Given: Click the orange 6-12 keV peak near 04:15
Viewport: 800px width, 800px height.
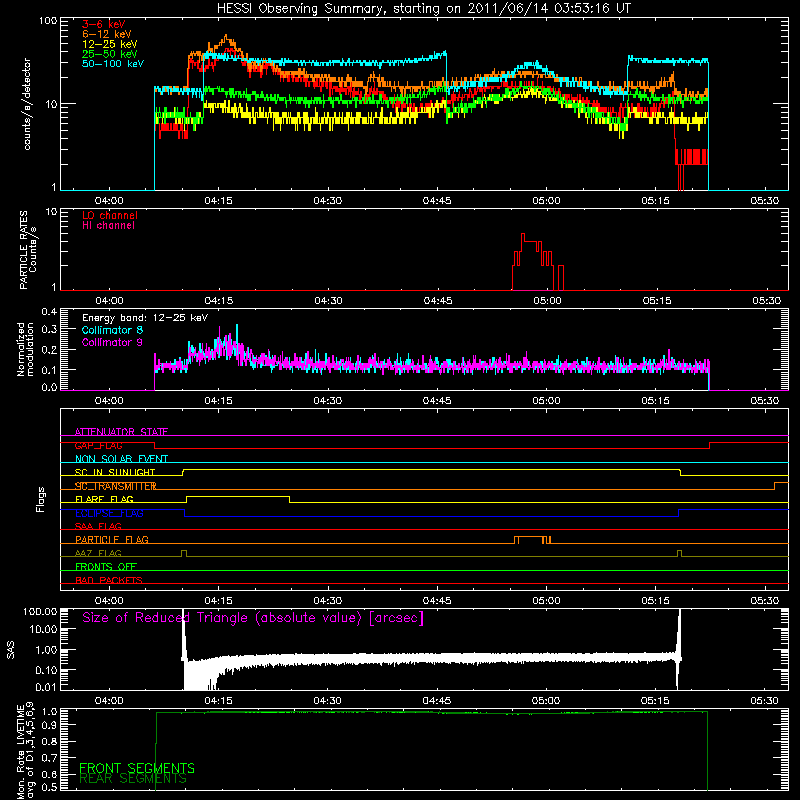Looking at the screenshot, I should [227, 38].
